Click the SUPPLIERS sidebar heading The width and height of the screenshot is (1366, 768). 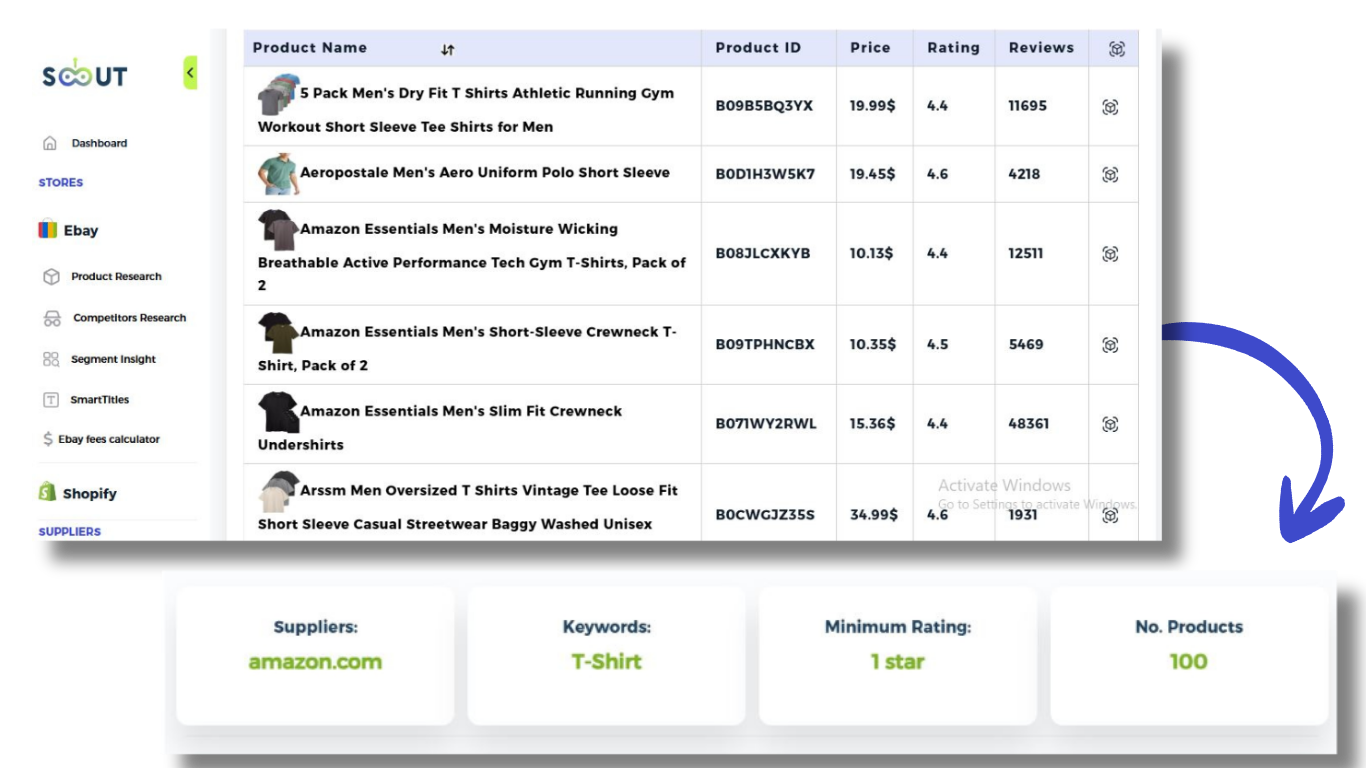(70, 532)
